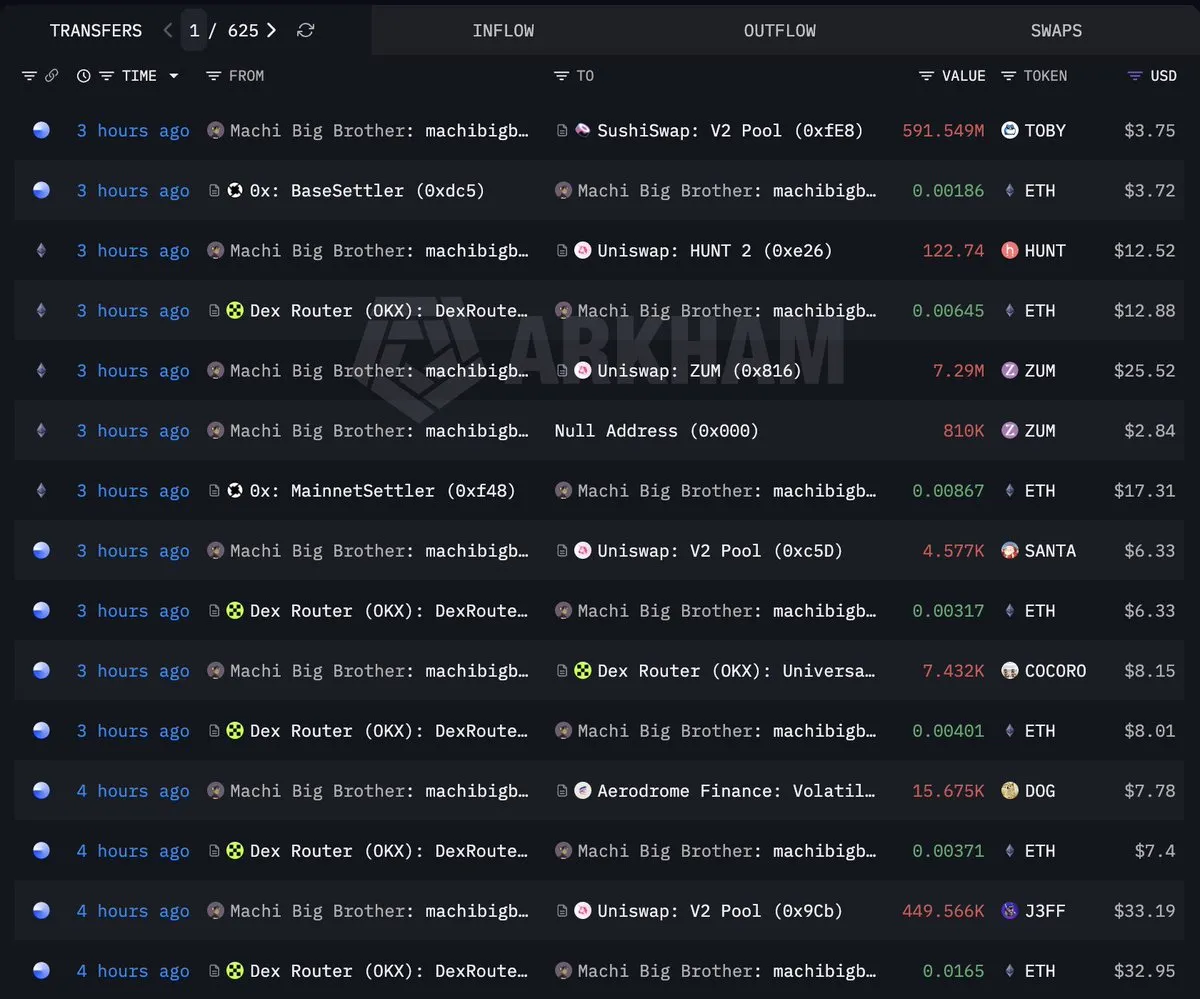The width and height of the screenshot is (1200, 999).
Task: Go to previous transfers page
Action: pyautogui.click(x=168, y=30)
